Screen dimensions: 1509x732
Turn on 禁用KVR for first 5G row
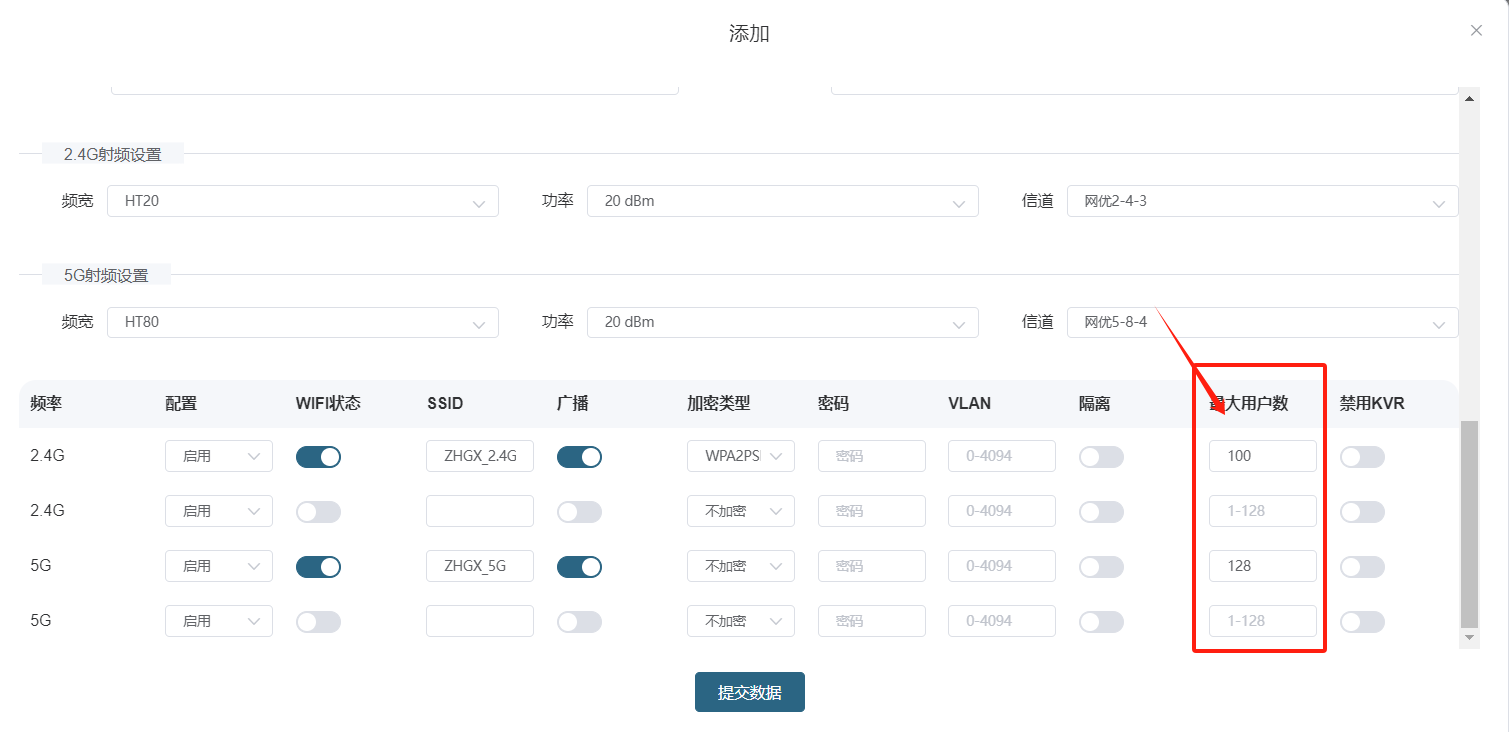(x=1362, y=567)
